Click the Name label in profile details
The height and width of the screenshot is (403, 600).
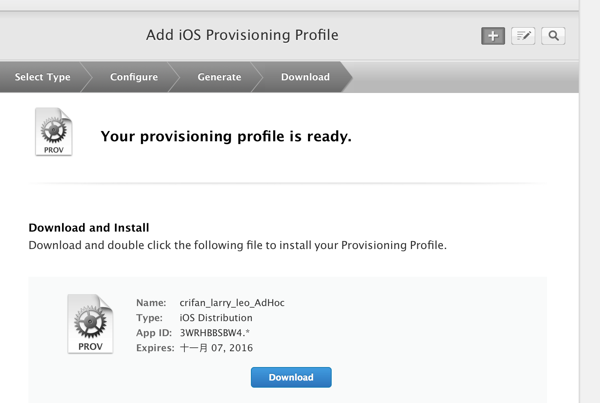[150, 303]
